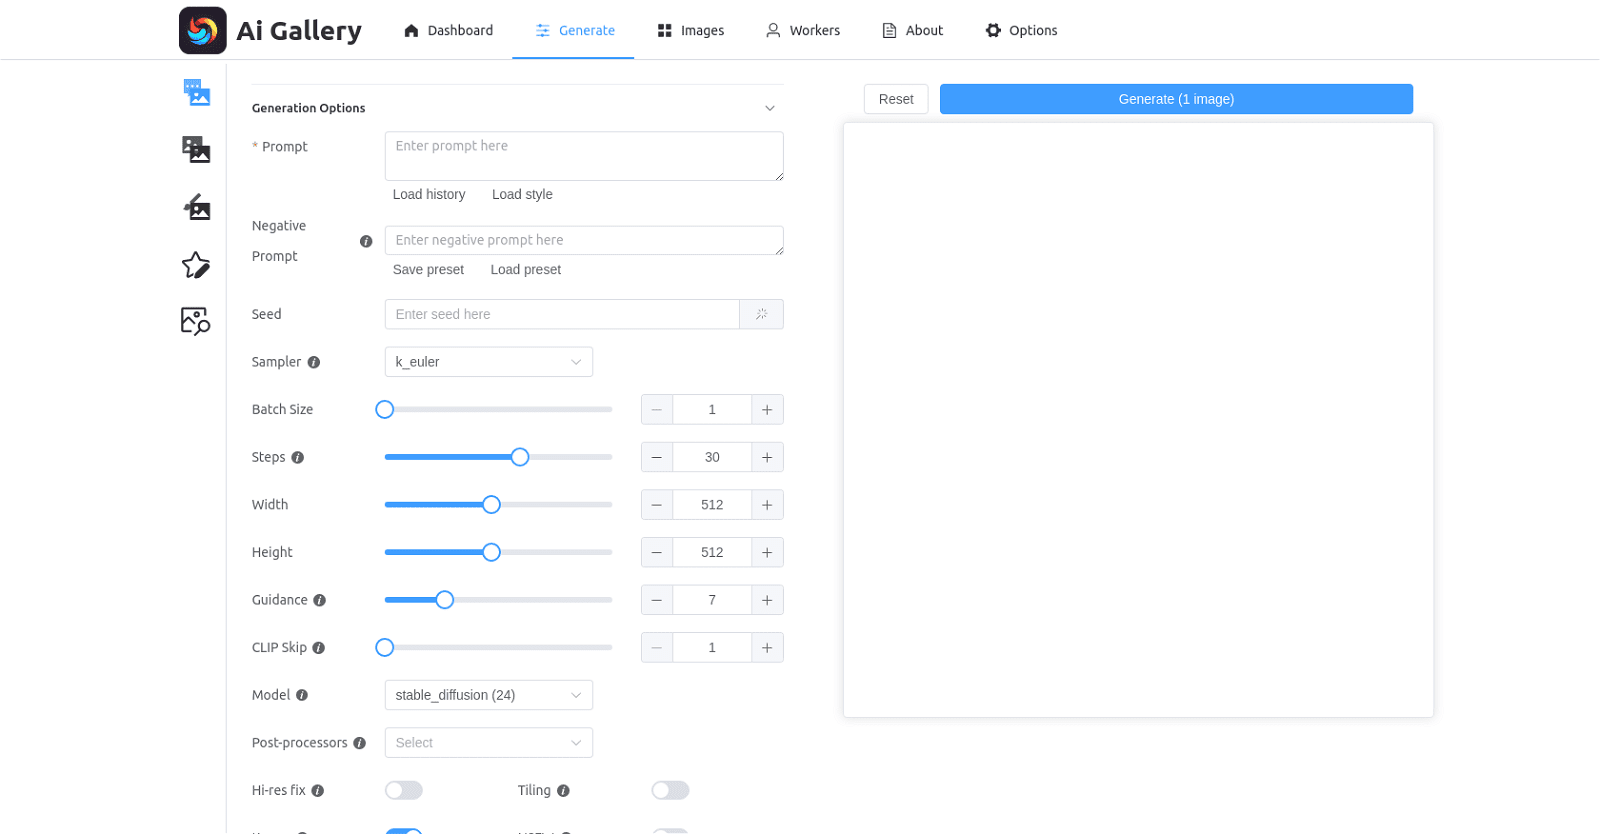The width and height of the screenshot is (1600, 834).
Task: Open the Sampler k_euler dropdown
Action: (488, 362)
